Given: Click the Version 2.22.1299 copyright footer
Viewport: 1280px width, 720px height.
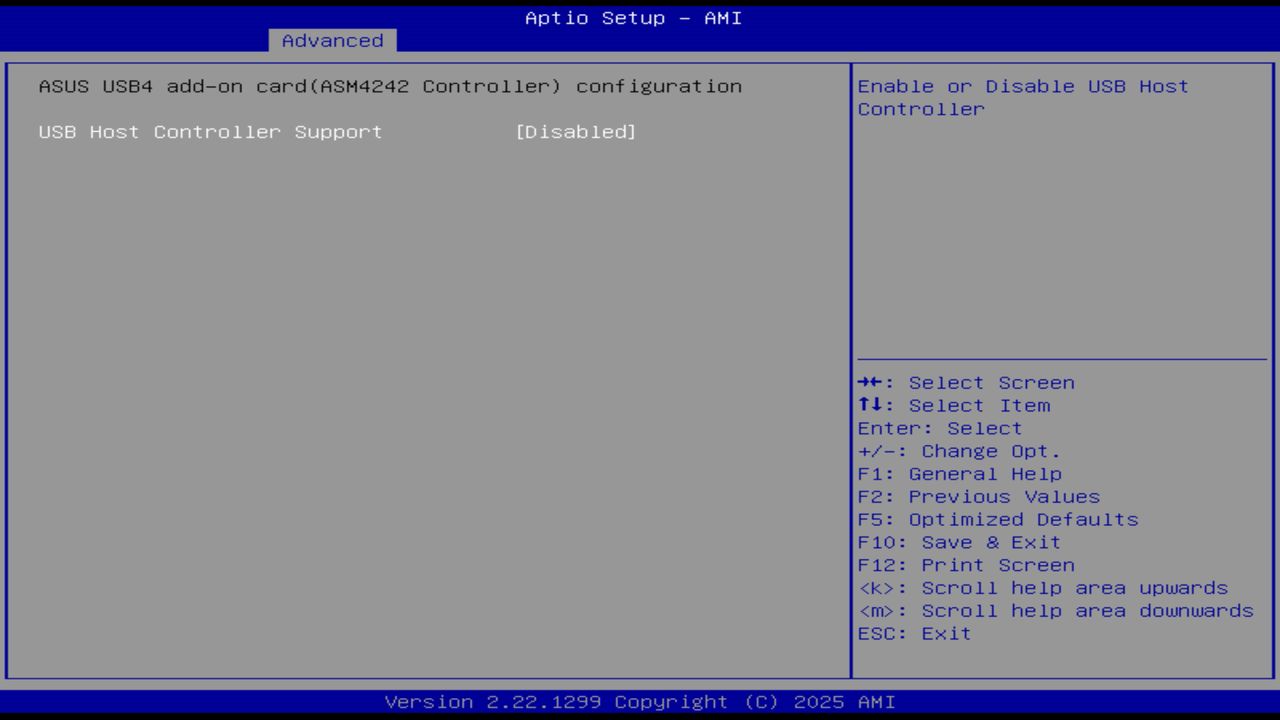Looking at the screenshot, I should point(637,701).
